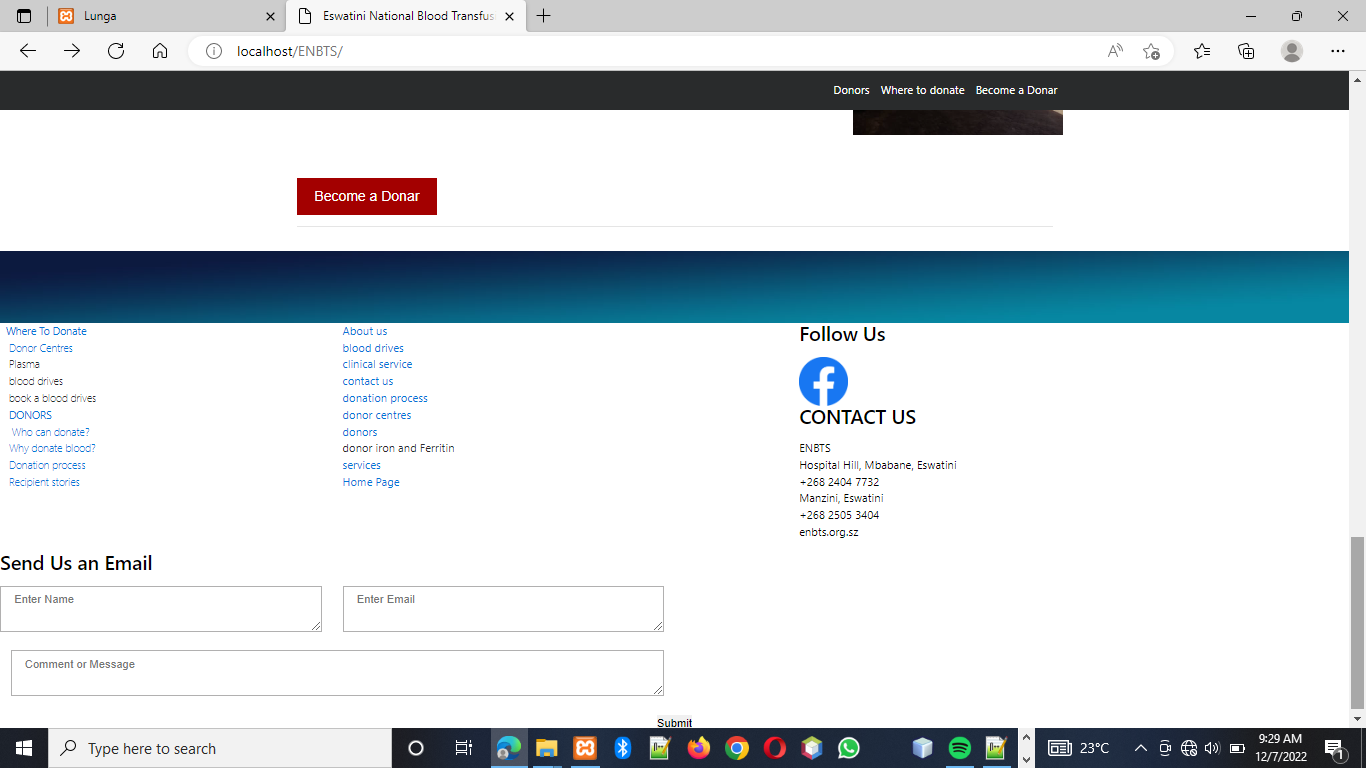This screenshot has height=768, width=1366.
Task: Open a new browser tab
Action: point(543,16)
